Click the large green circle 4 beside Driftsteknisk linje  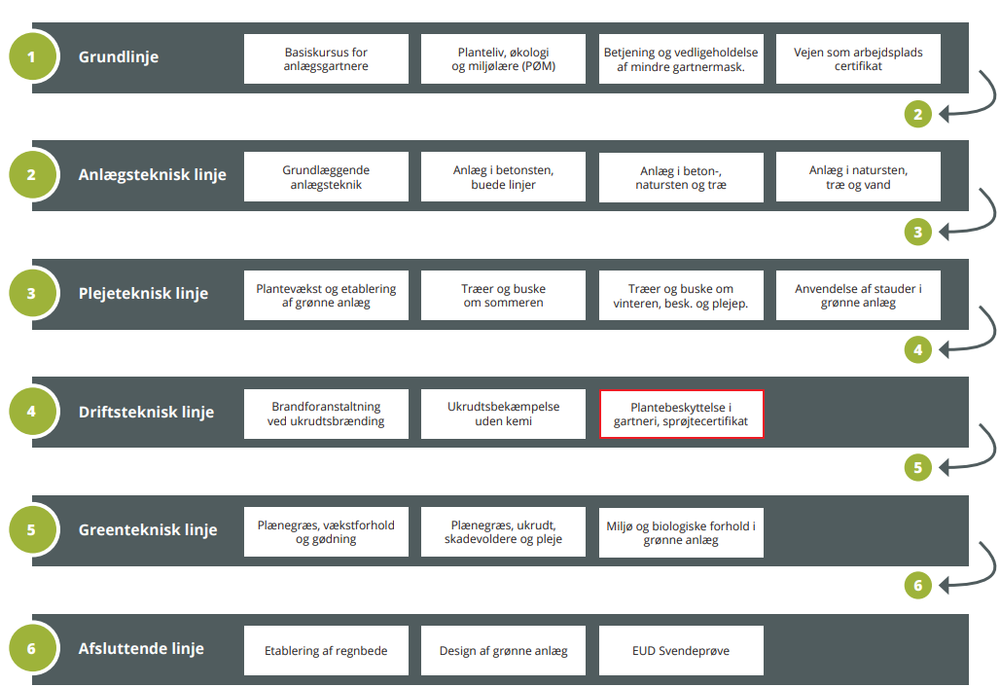click(x=32, y=412)
